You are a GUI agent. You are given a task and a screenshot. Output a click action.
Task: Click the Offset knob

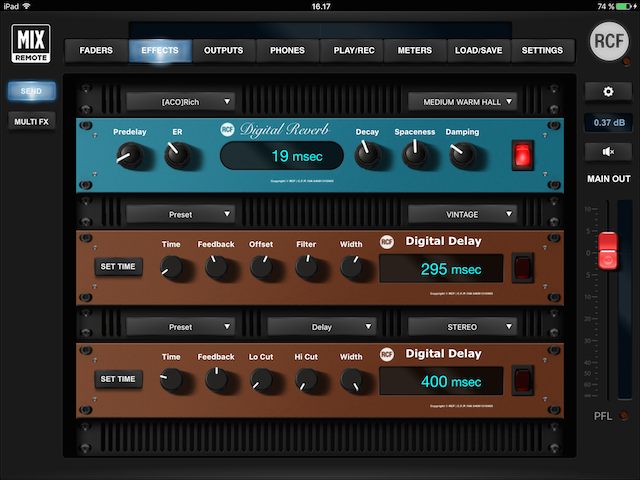(x=261, y=268)
